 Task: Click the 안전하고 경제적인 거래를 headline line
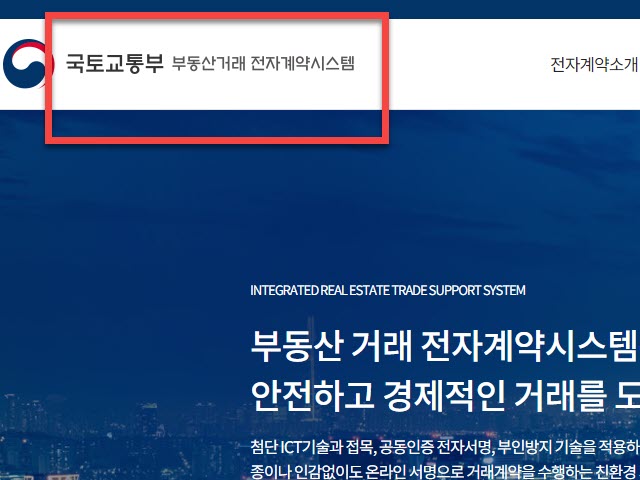[445, 396]
